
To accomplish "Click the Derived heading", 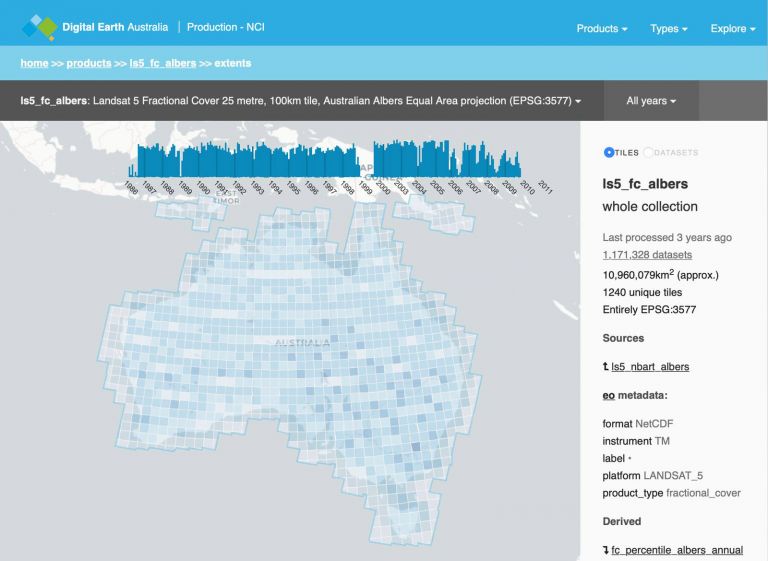I will pos(622,521).
